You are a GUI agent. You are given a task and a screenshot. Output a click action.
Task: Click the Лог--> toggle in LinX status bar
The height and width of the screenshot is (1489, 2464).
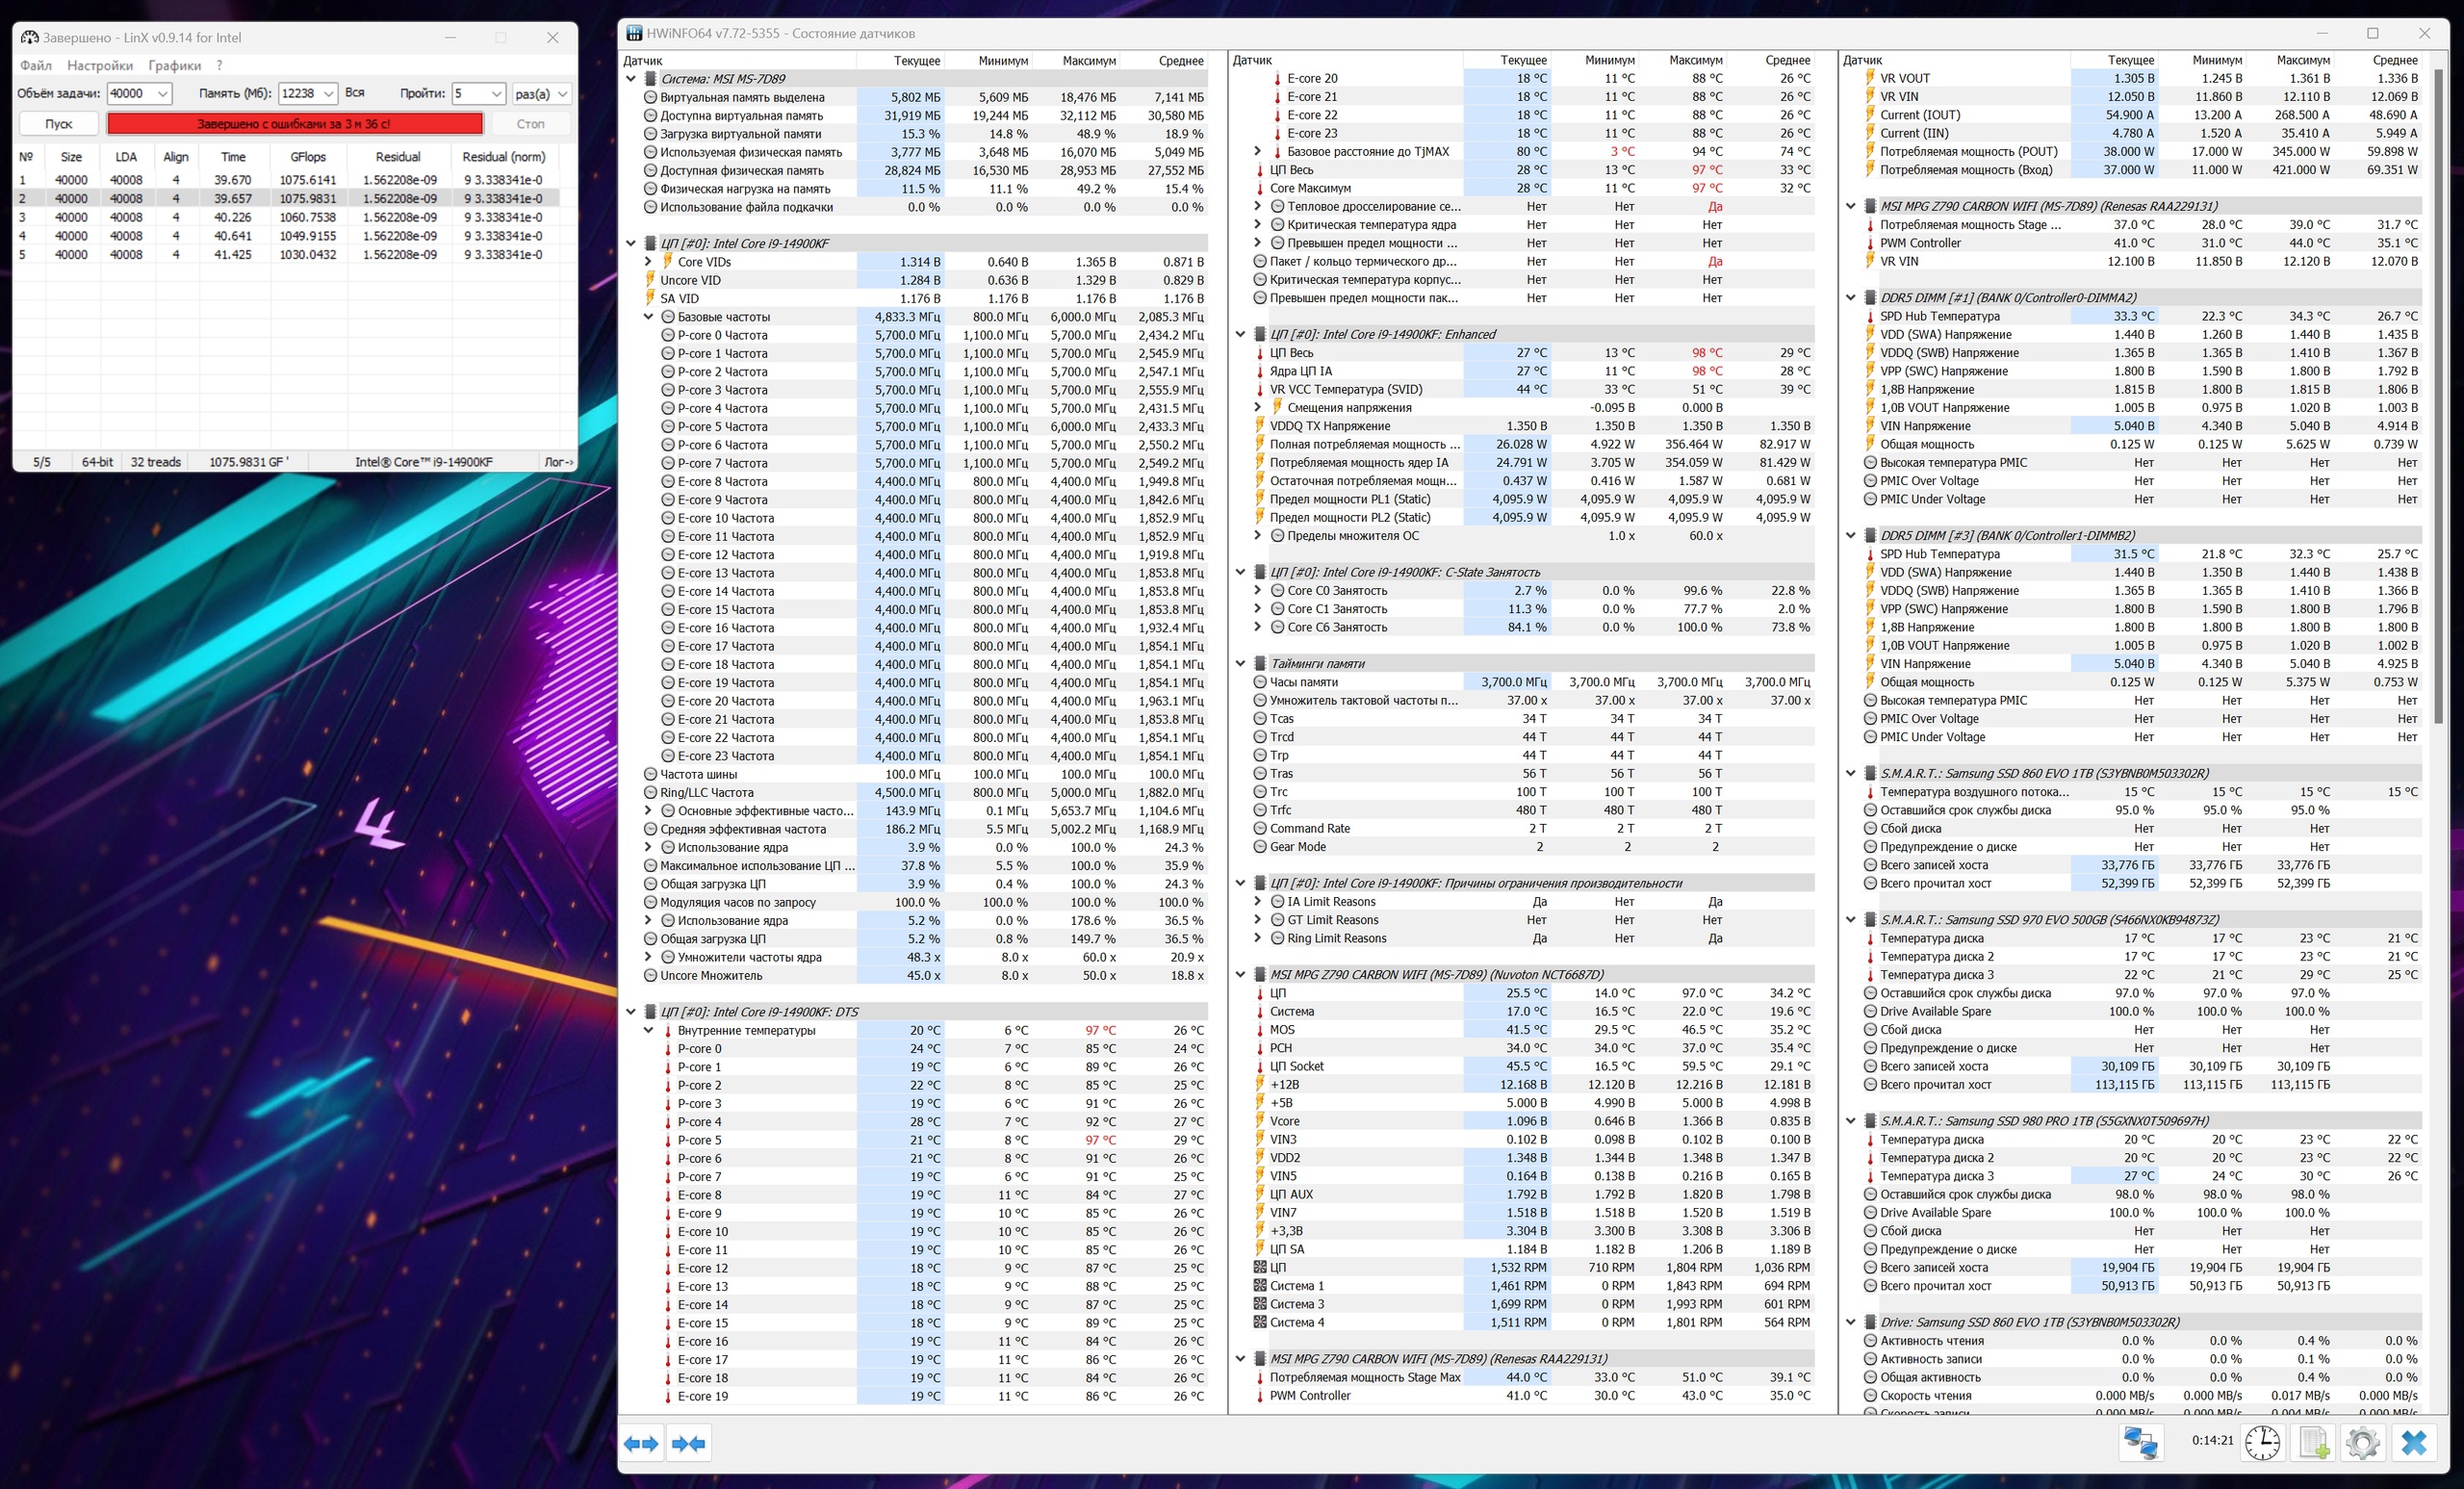558,462
